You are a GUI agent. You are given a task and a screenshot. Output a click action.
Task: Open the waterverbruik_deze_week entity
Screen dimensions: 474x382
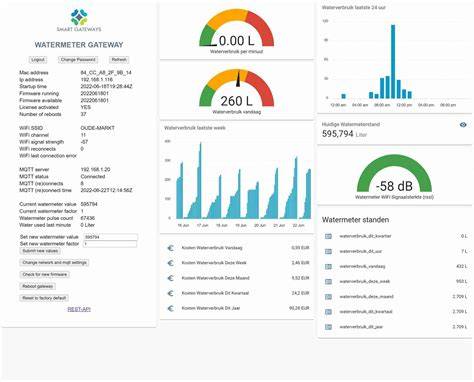pos(396,282)
